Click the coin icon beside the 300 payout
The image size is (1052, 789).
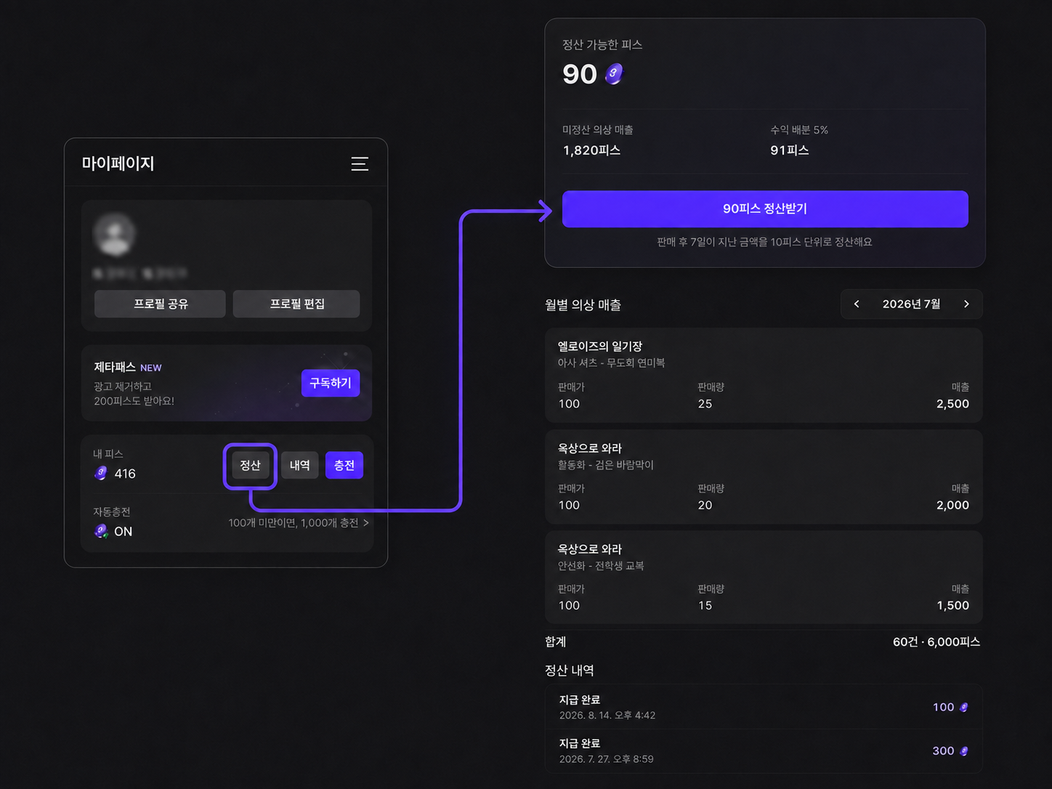coord(963,751)
